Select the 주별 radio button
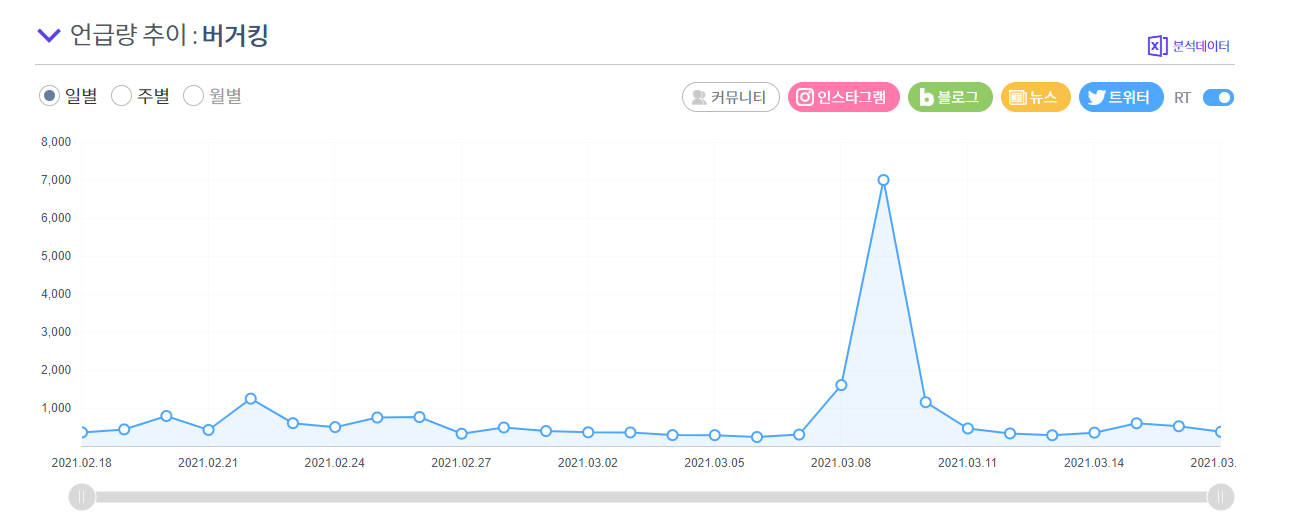This screenshot has height=530, width=1296. click(x=121, y=96)
